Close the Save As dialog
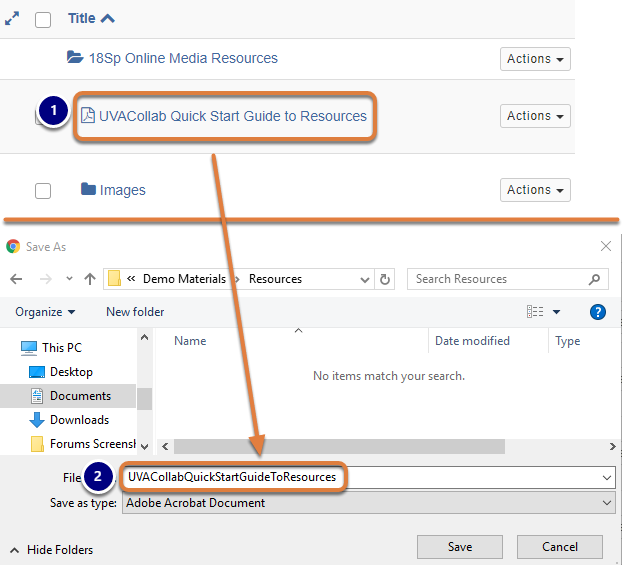Screen dimensions: 622x565 (x=605, y=246)
